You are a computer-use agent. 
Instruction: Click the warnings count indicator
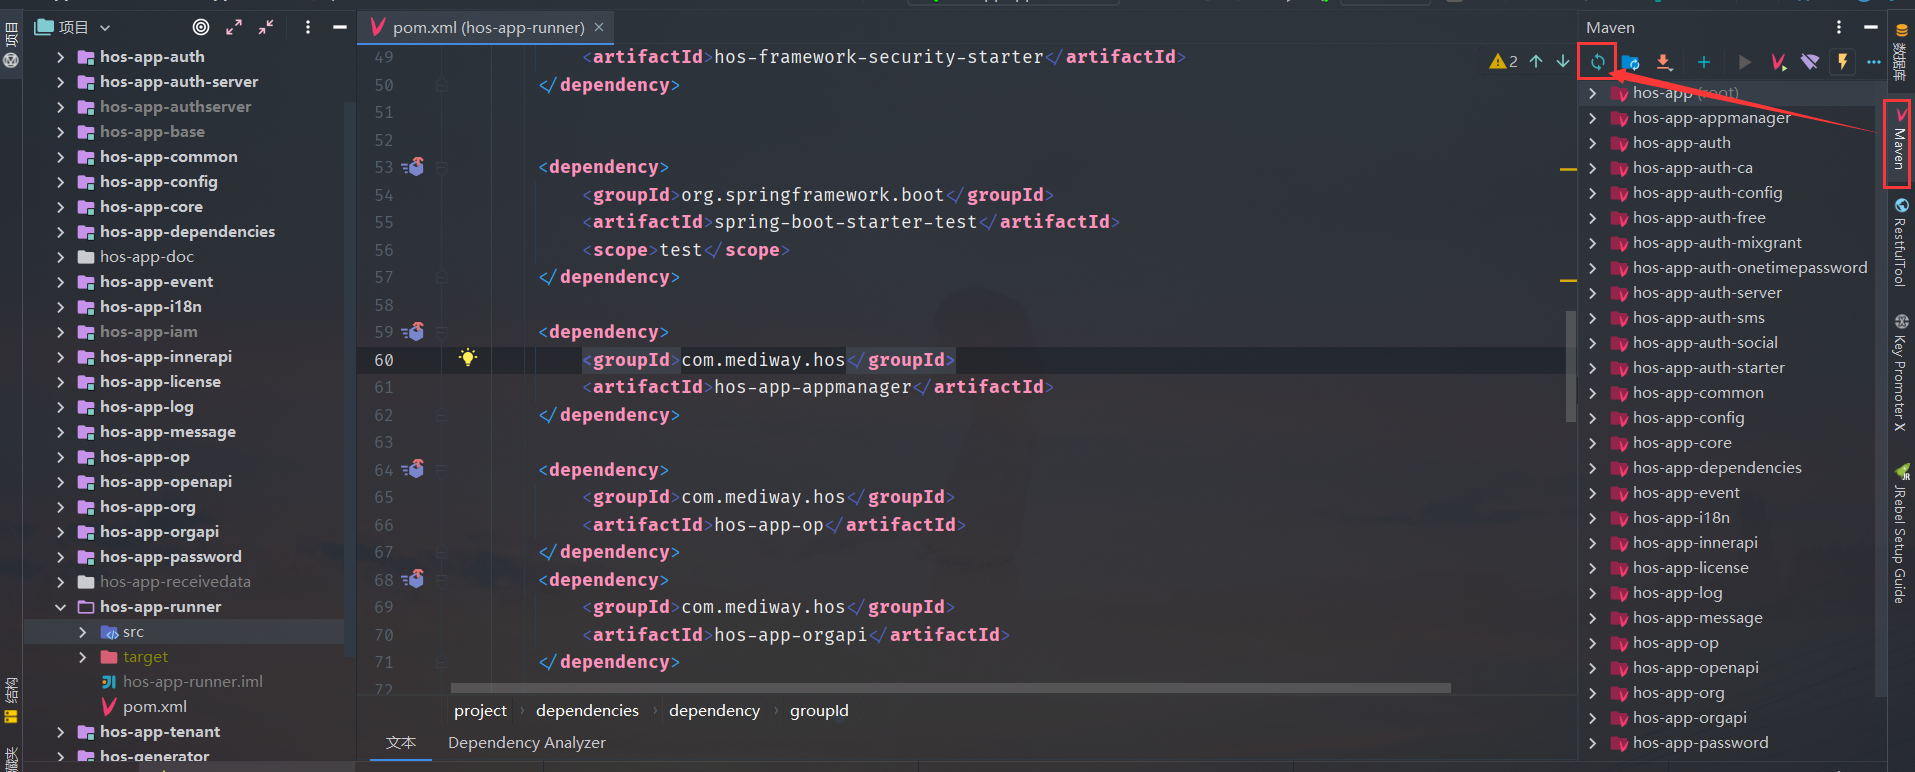1503,62
